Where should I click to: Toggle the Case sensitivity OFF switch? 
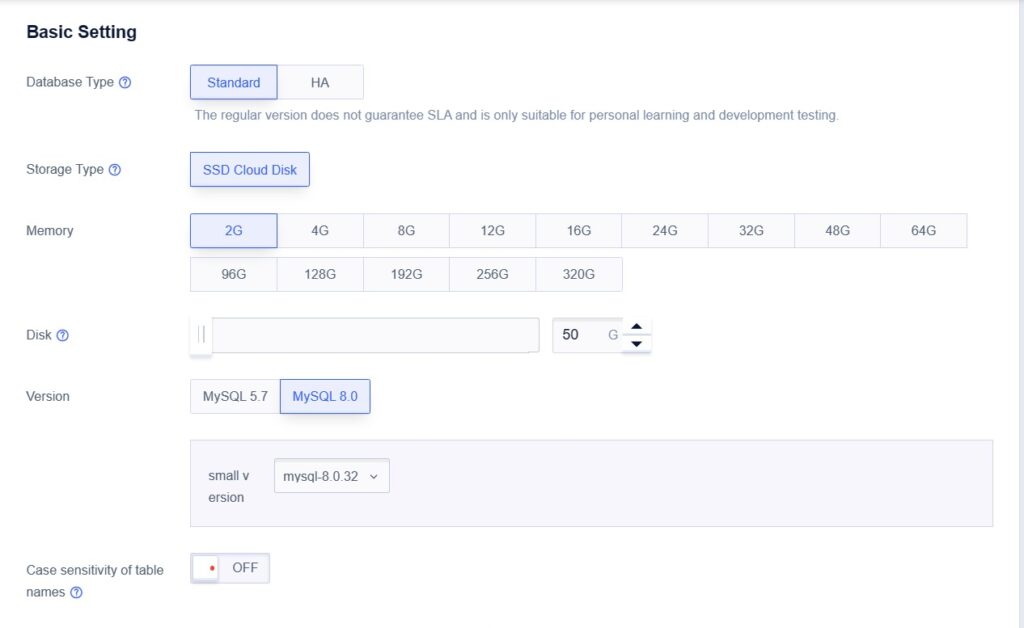click(x=230, y=567)
